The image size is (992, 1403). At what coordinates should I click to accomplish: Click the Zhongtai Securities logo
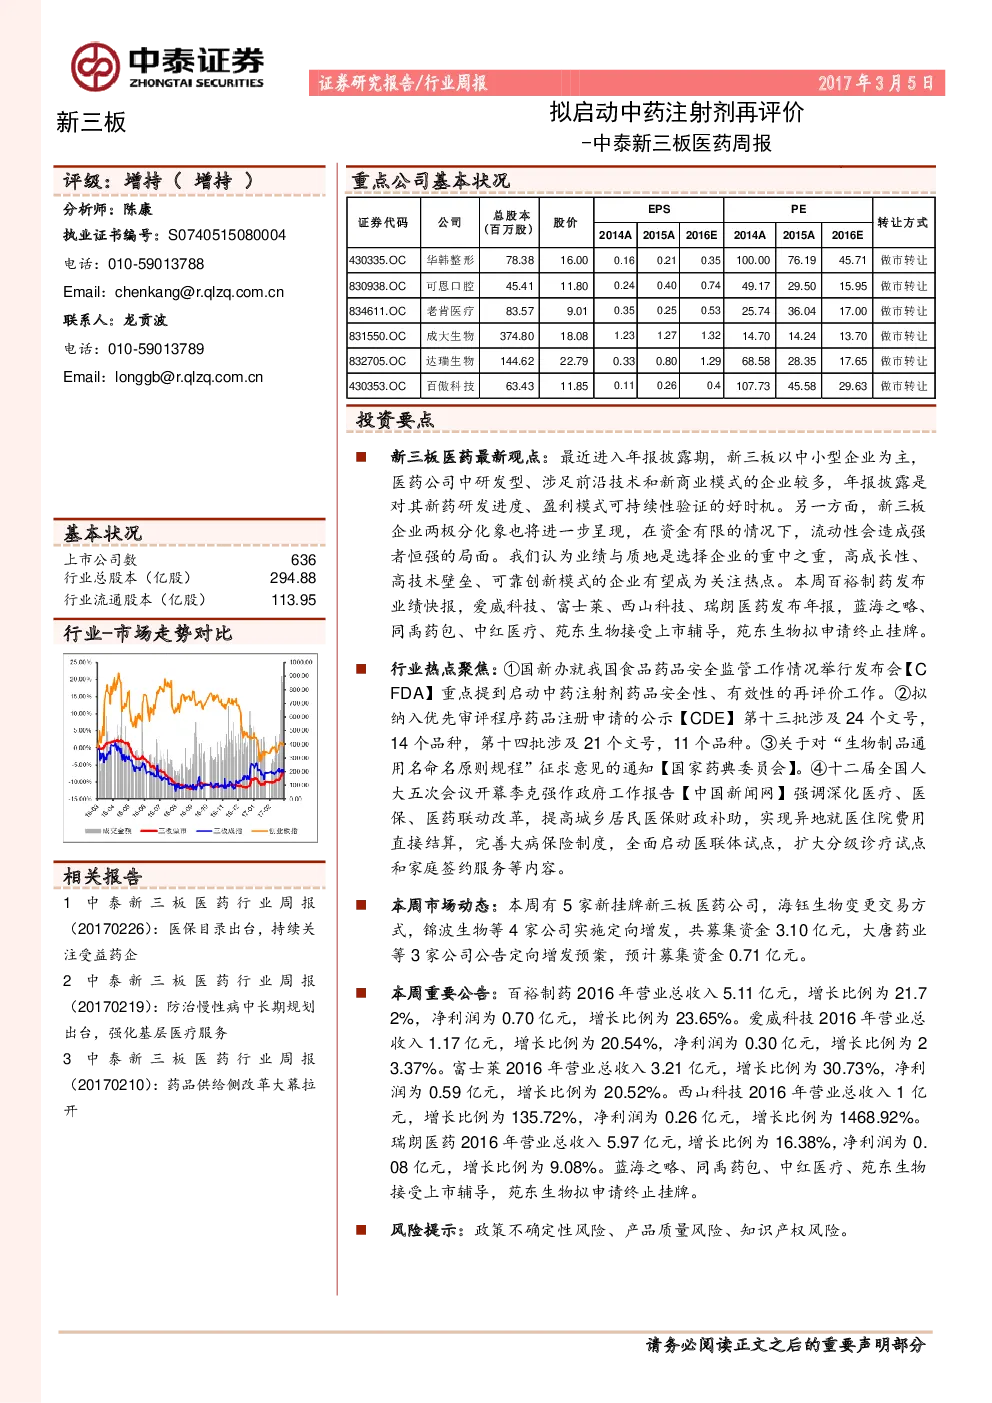(167, 67)
